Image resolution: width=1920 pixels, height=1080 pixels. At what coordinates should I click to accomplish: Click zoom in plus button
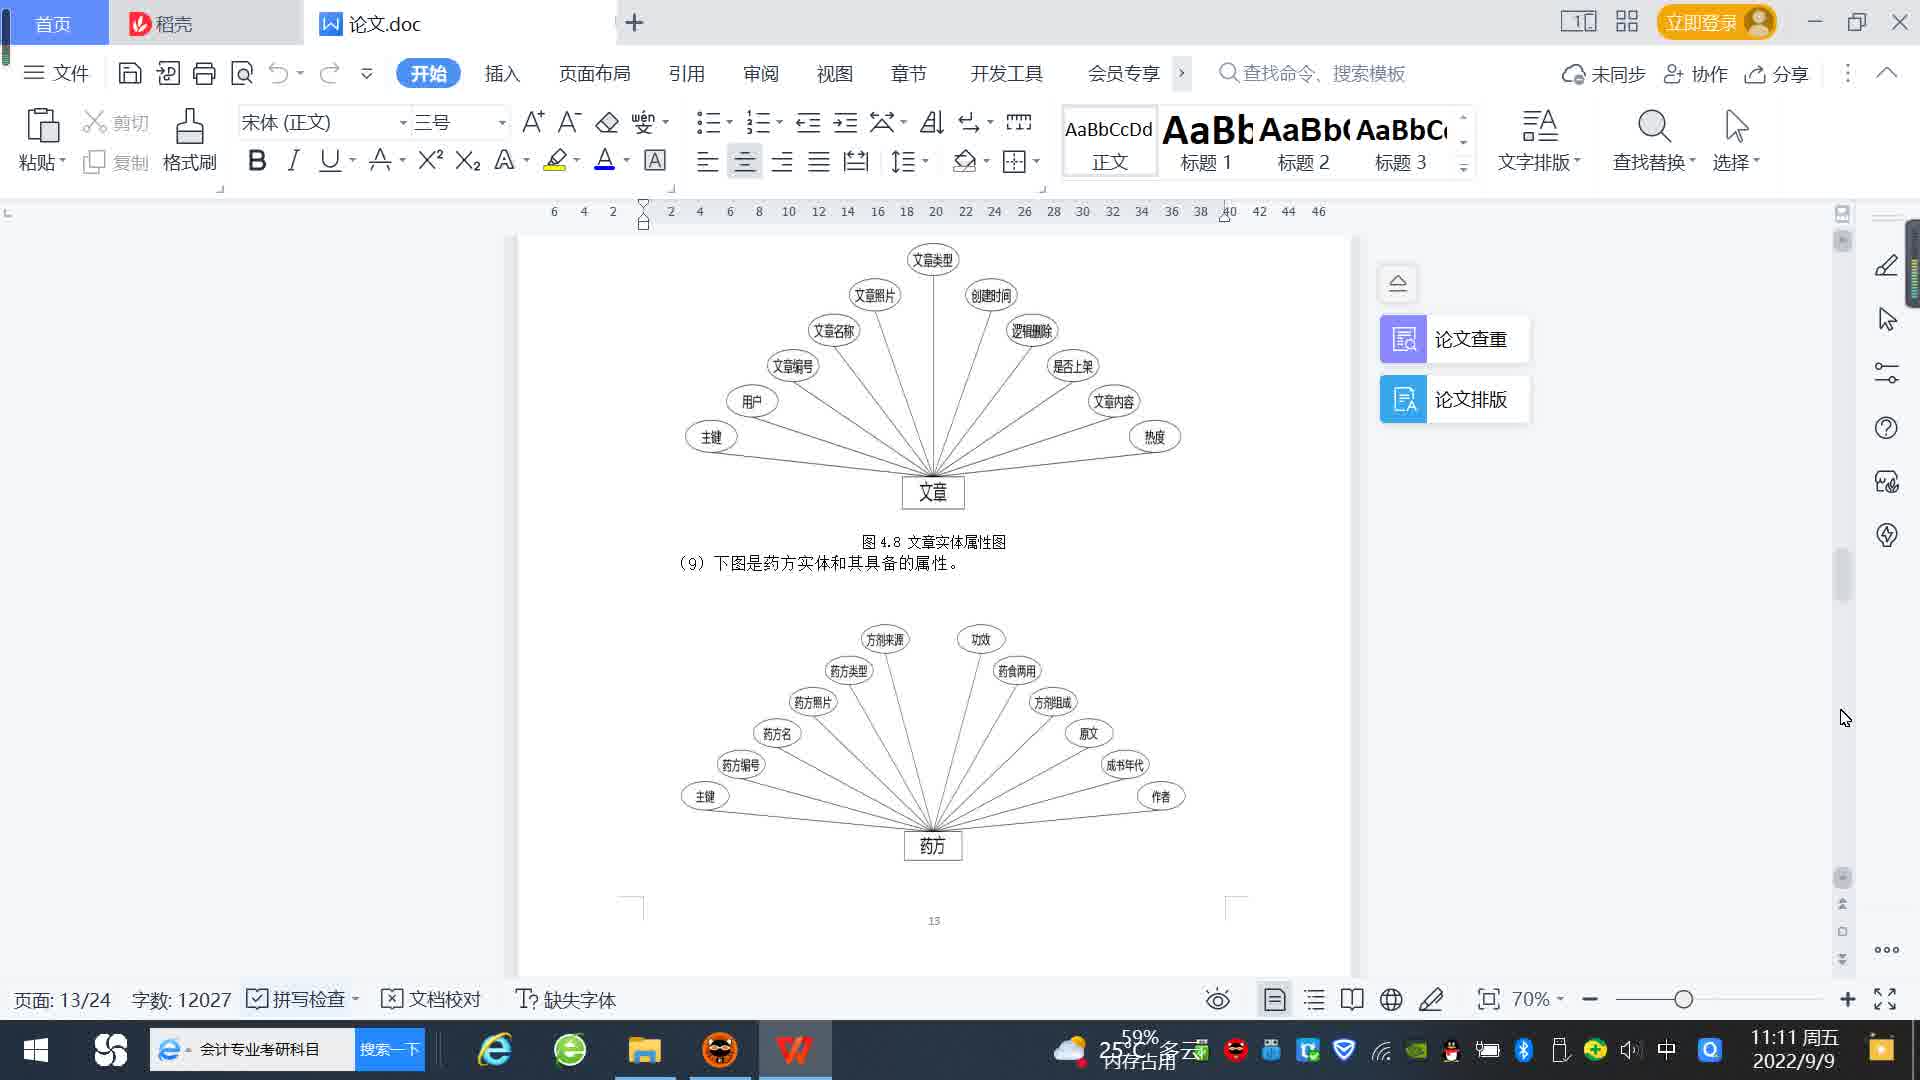[x=1848, y=999]
